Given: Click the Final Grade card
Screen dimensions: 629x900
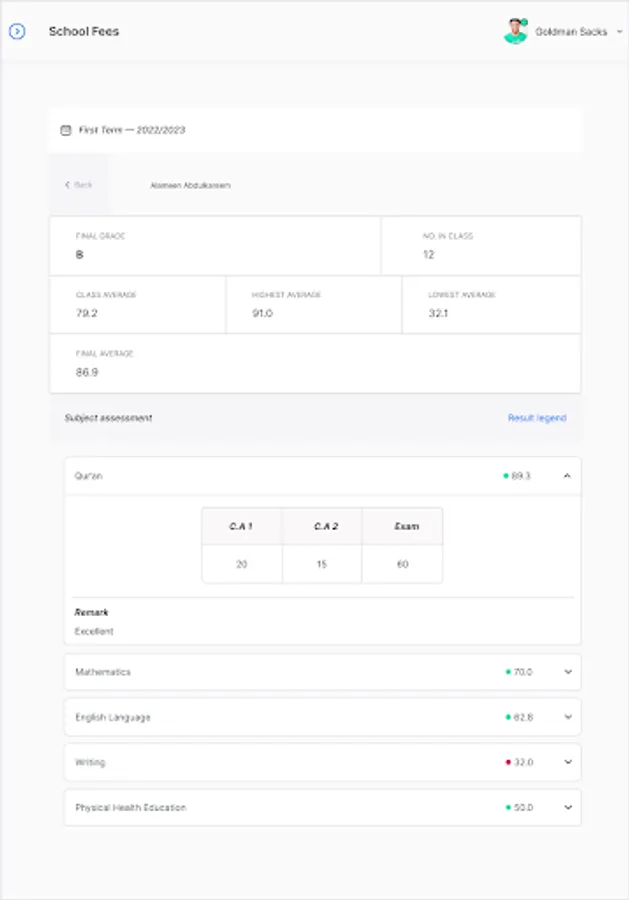Looking at the screenshot, I should 215,246.
